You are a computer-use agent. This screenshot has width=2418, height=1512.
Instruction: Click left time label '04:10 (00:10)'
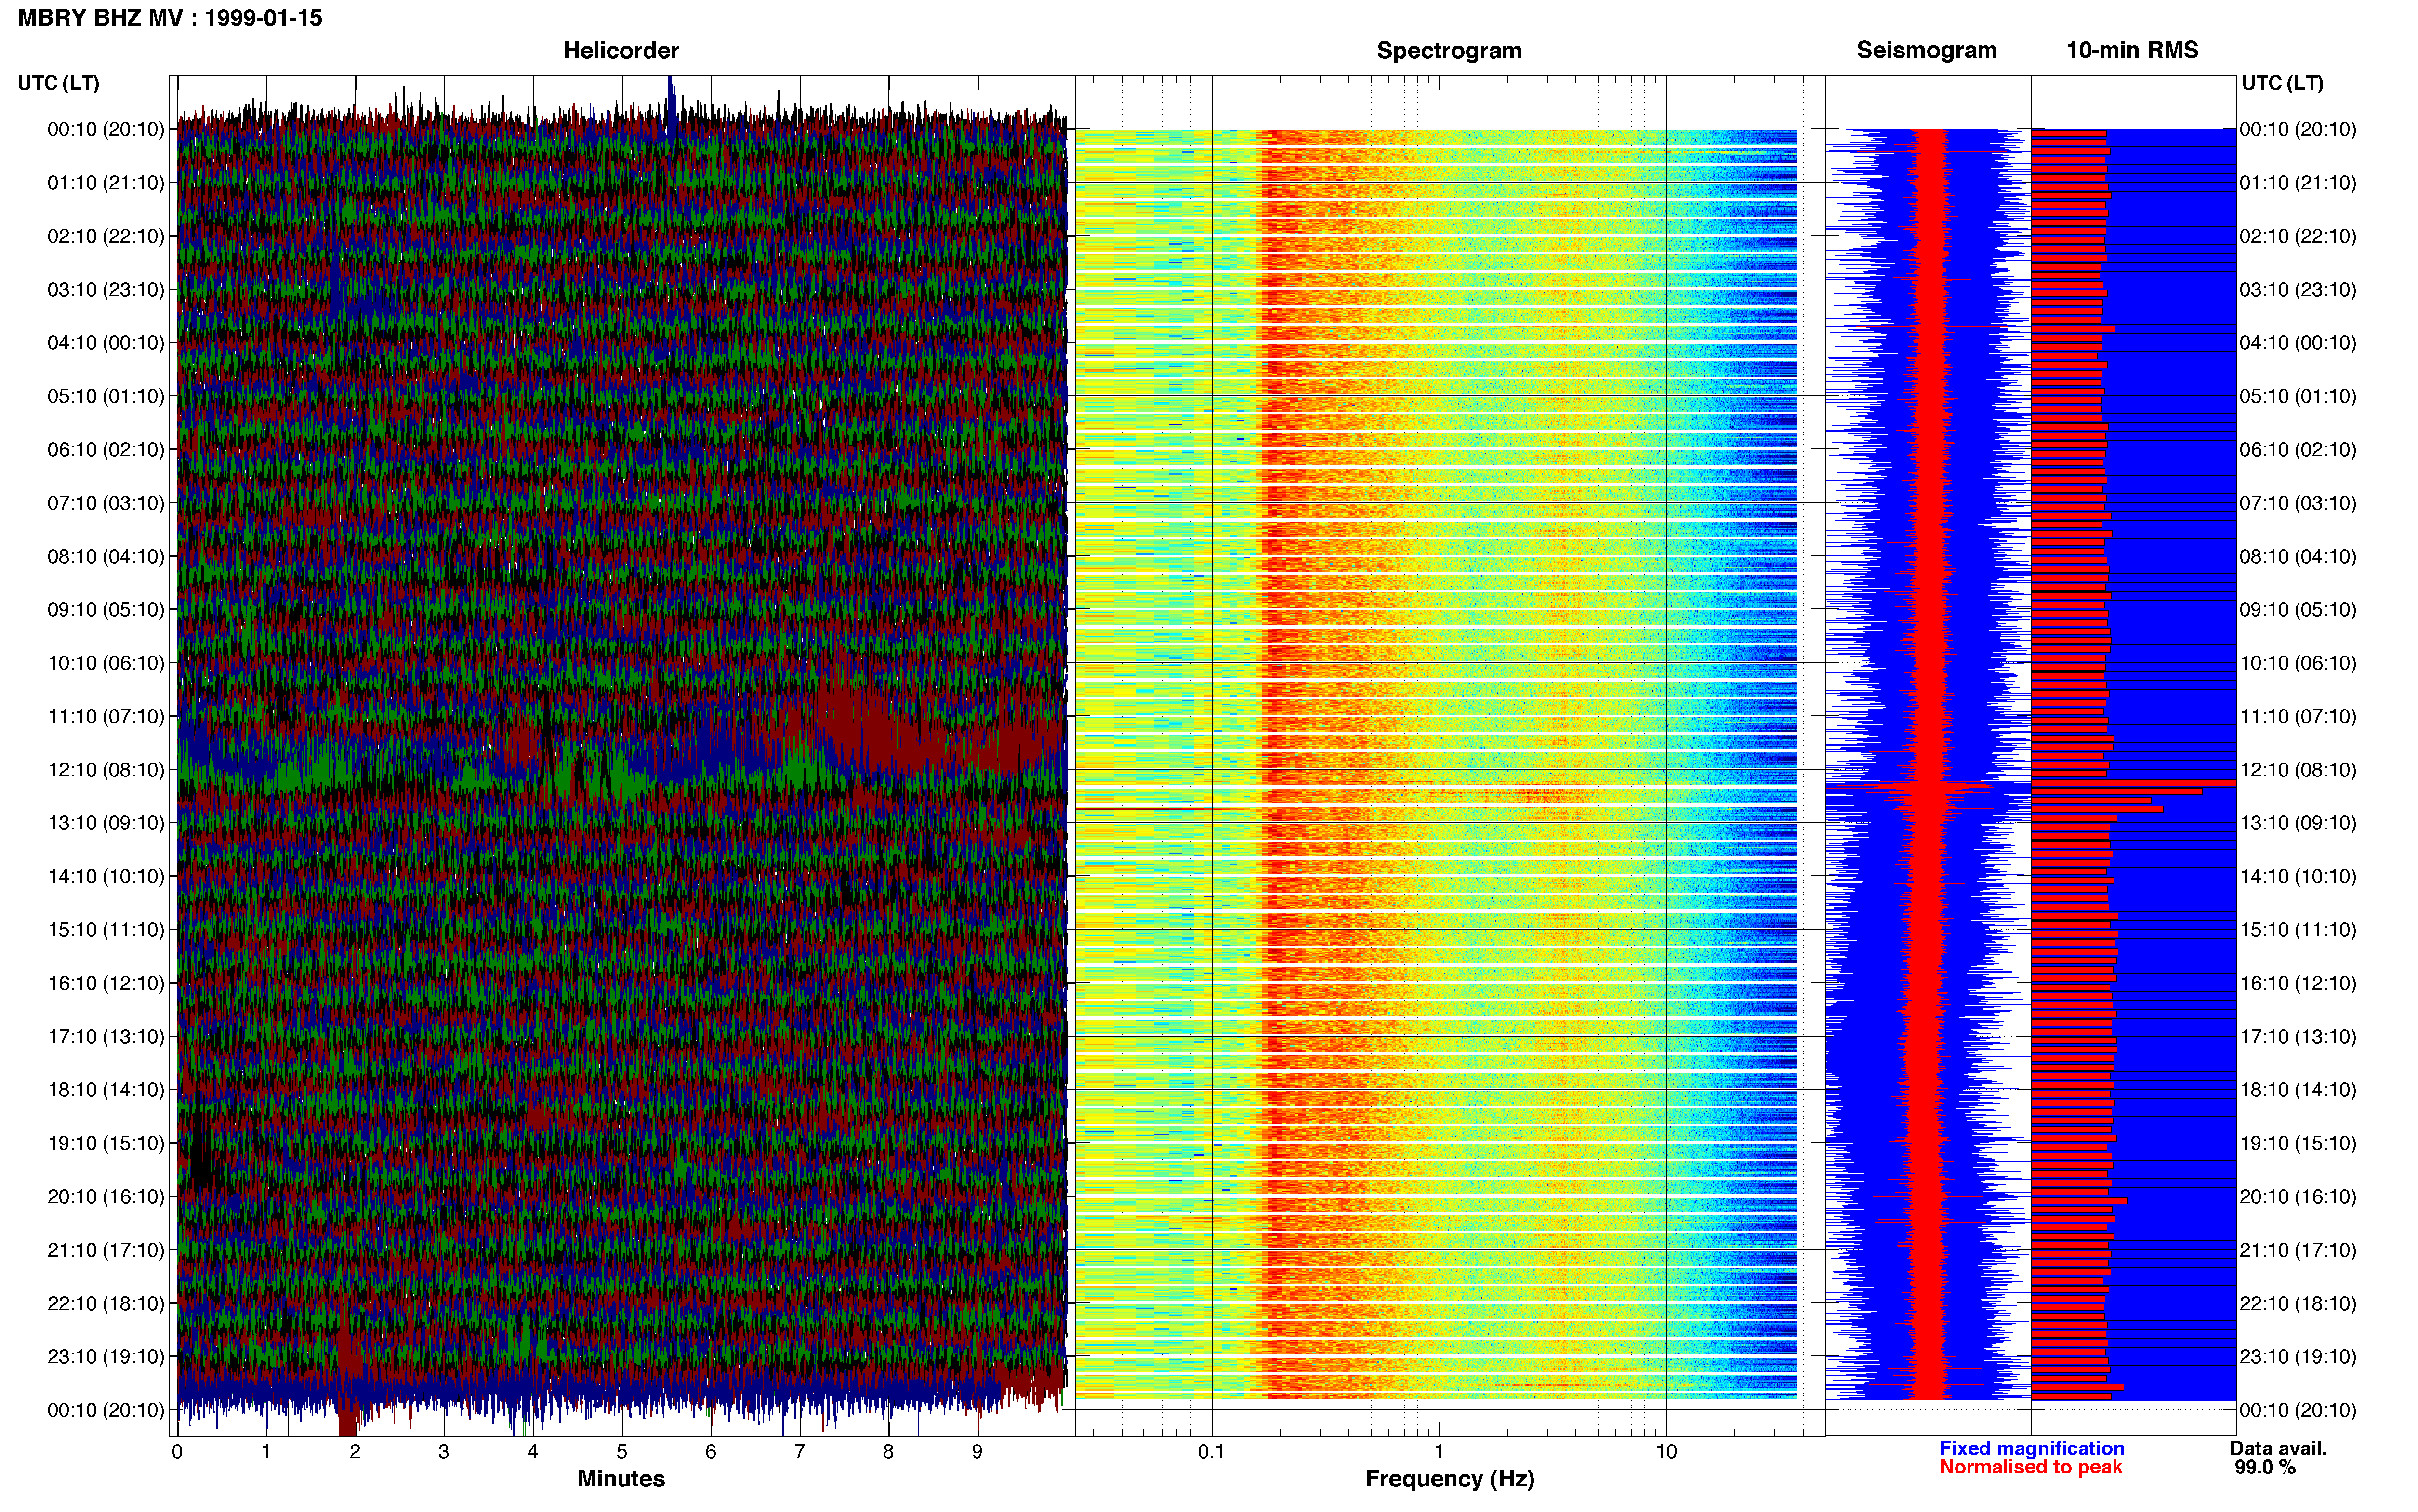coord(106,343)
